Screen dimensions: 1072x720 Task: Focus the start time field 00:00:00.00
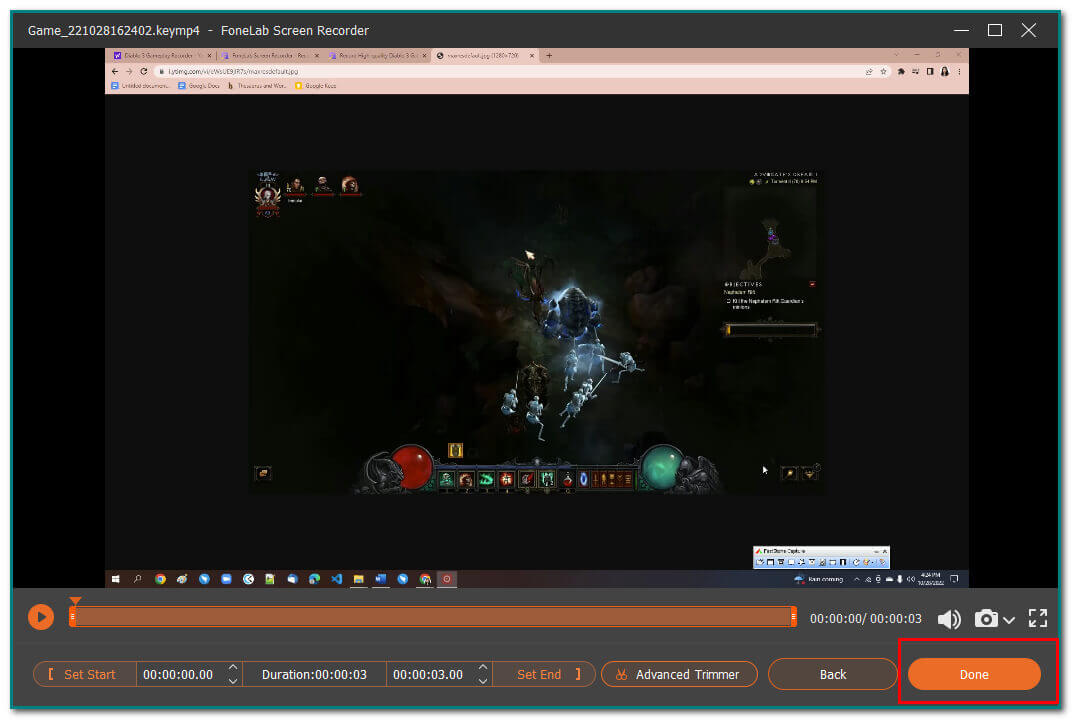click(x=178, y=674)
